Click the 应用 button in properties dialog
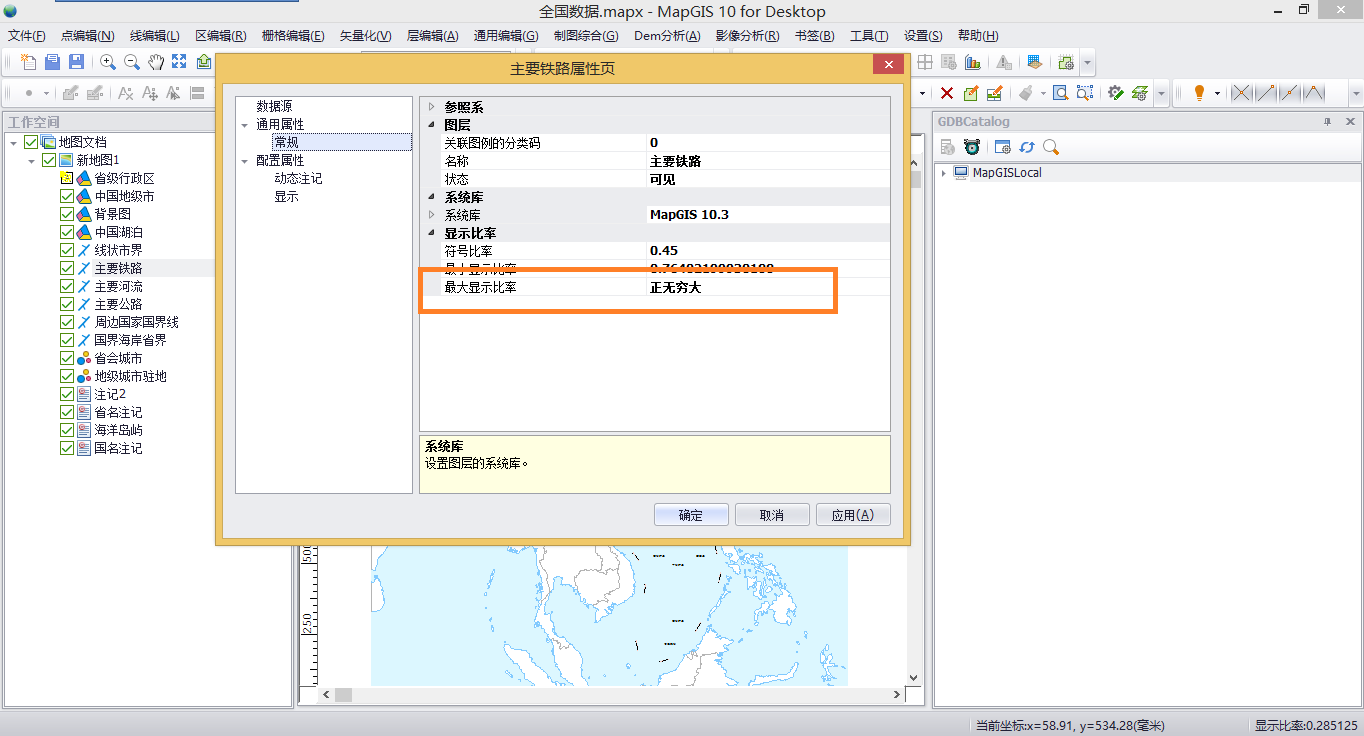Viewport: 1364px width, 736px height. tap(852, 514)
